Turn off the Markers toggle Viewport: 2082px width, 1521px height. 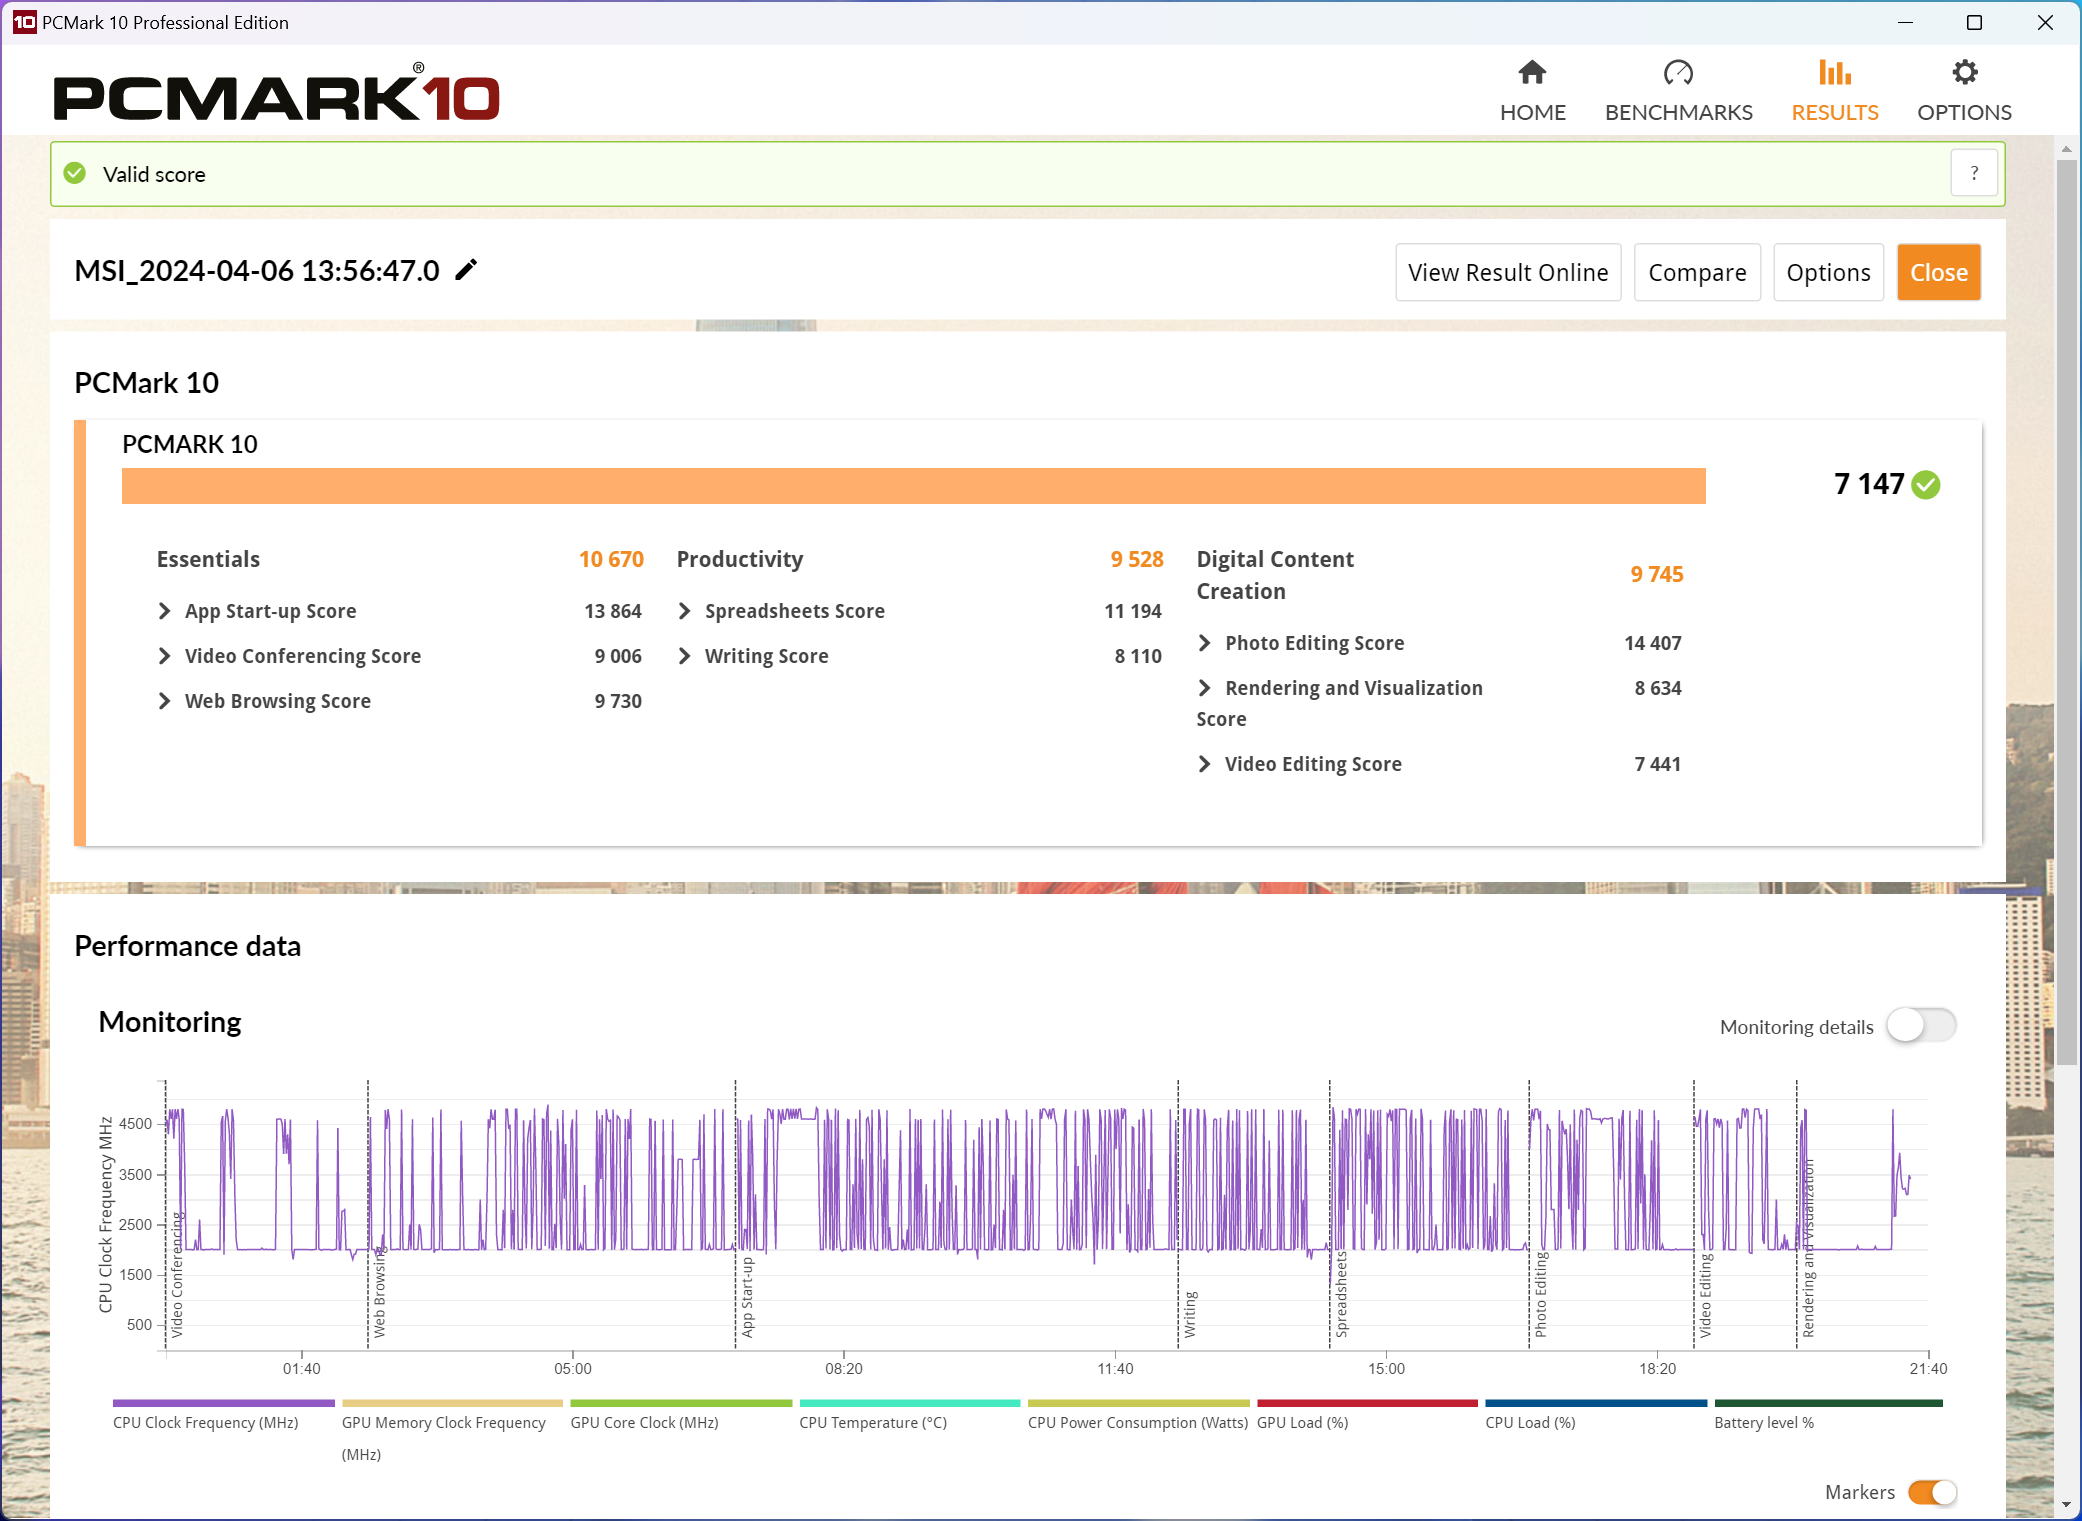[x=1932, y=1492]
